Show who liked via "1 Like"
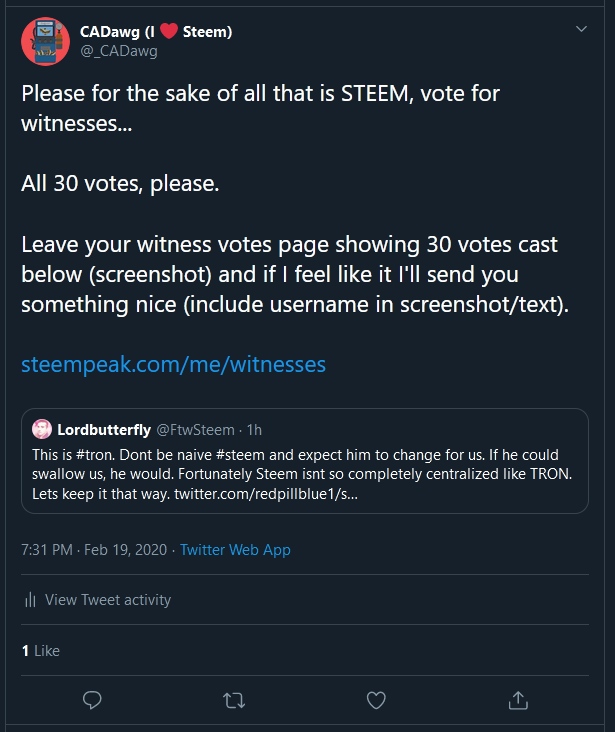This screenshot has width=615, height=732. (41, 651)
